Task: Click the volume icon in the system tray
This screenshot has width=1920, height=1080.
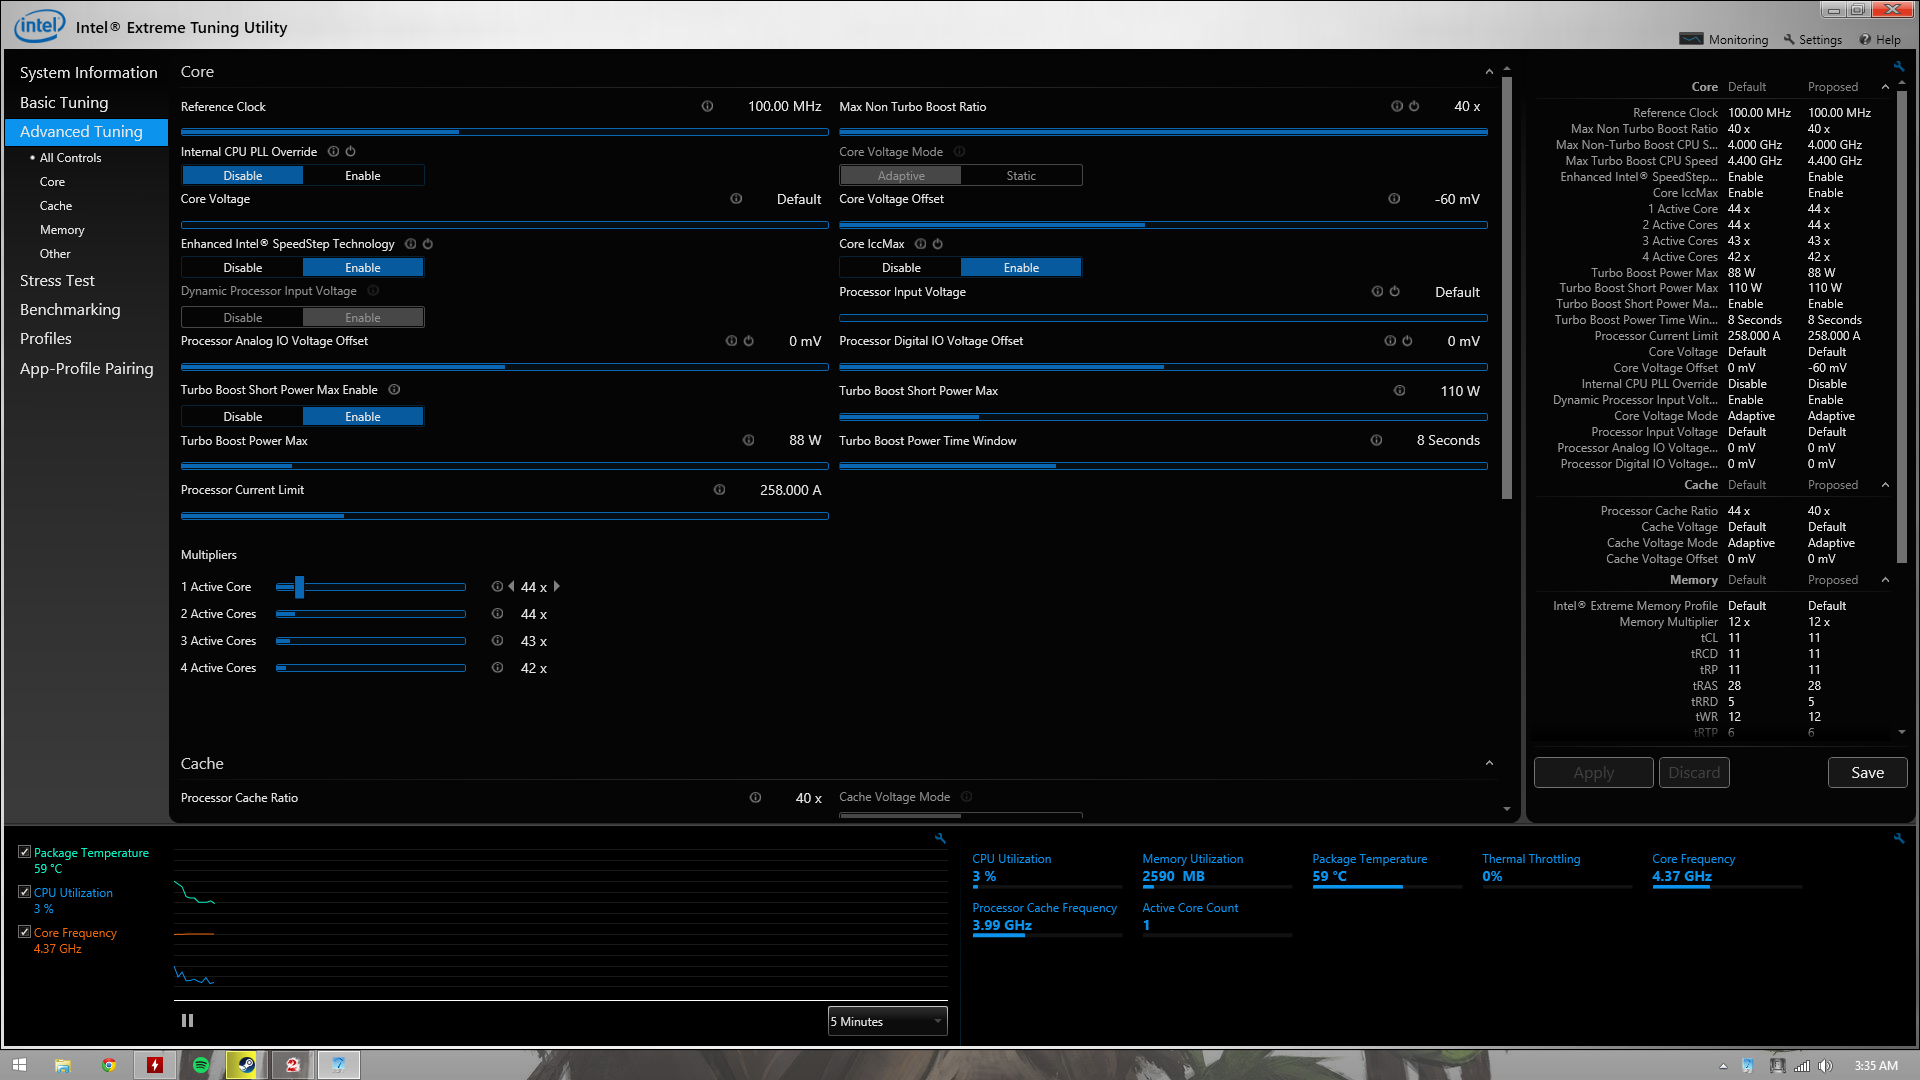Action: click(x=1825, y=1066)
